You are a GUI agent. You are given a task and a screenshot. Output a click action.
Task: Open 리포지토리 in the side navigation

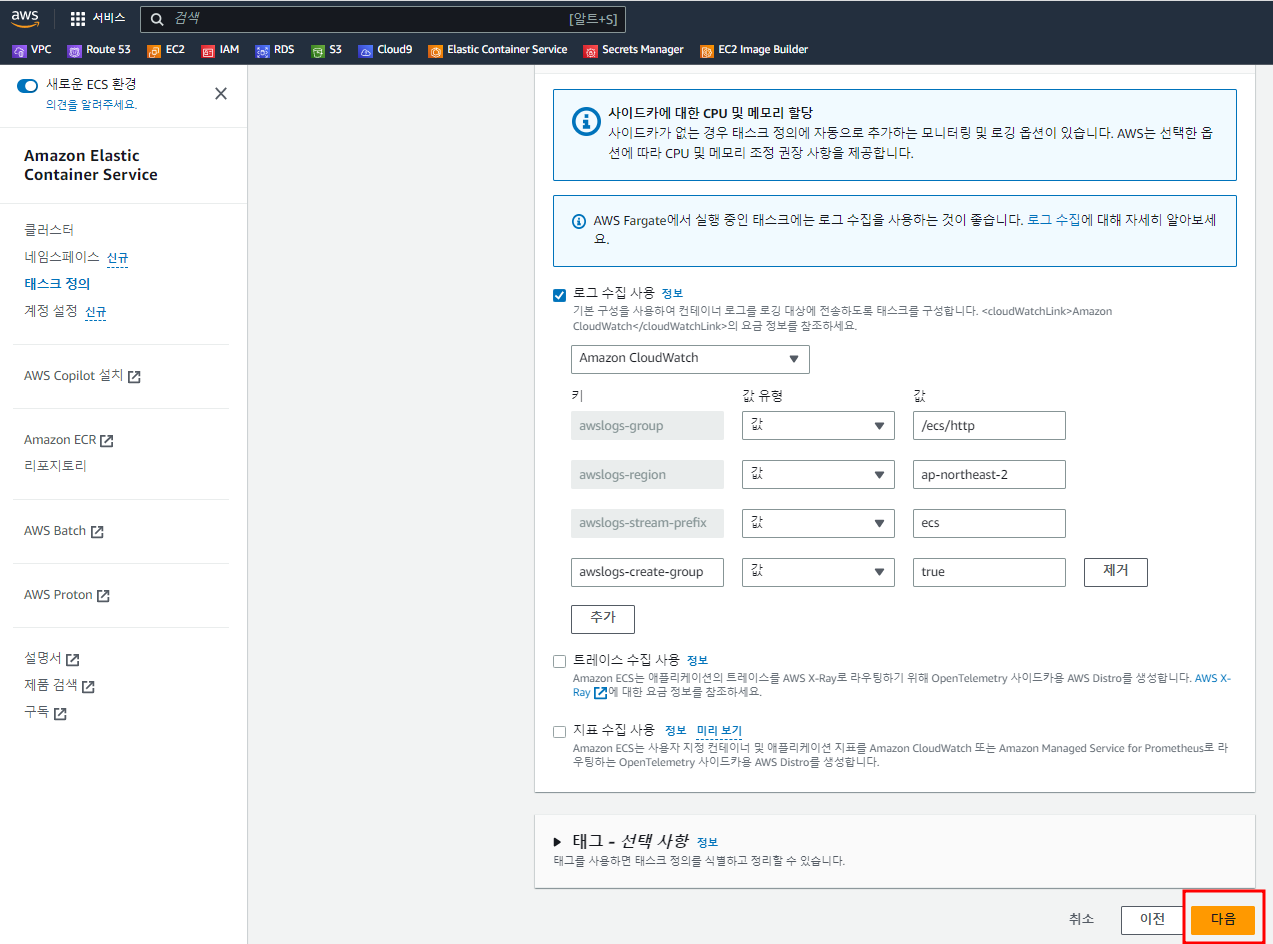point(56,466)
